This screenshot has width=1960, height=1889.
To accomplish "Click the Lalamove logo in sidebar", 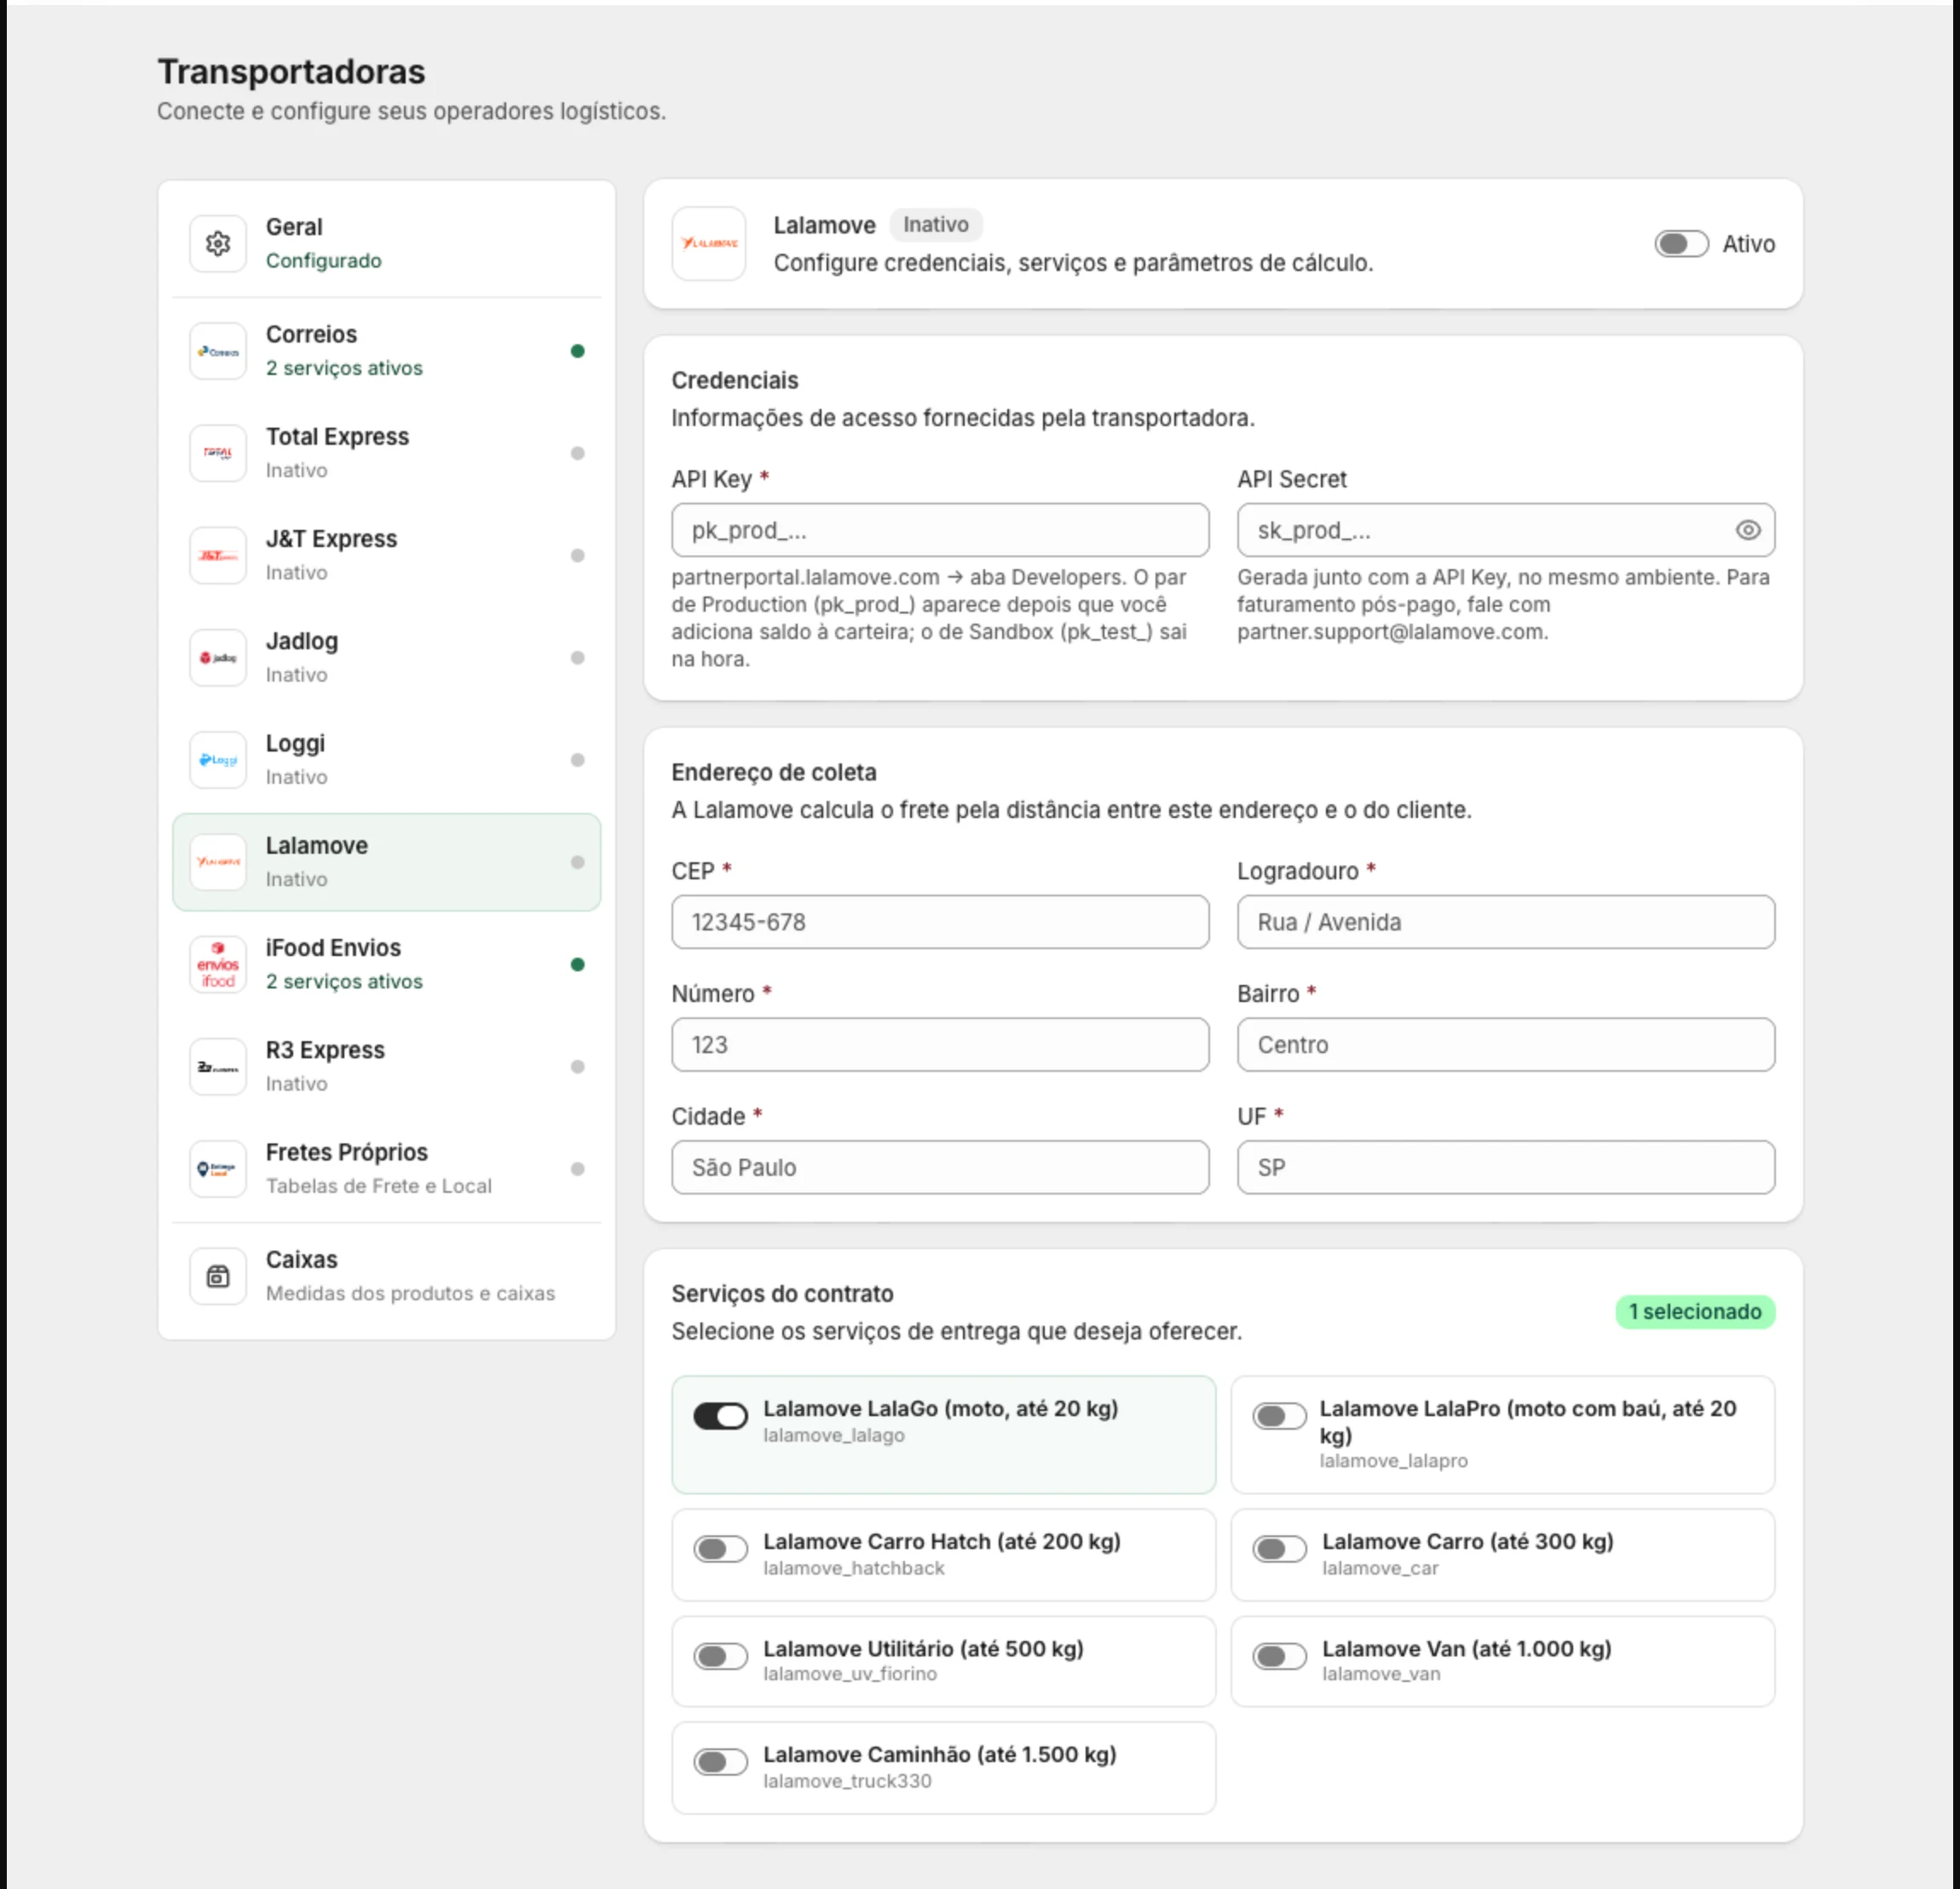I will 218,862.
